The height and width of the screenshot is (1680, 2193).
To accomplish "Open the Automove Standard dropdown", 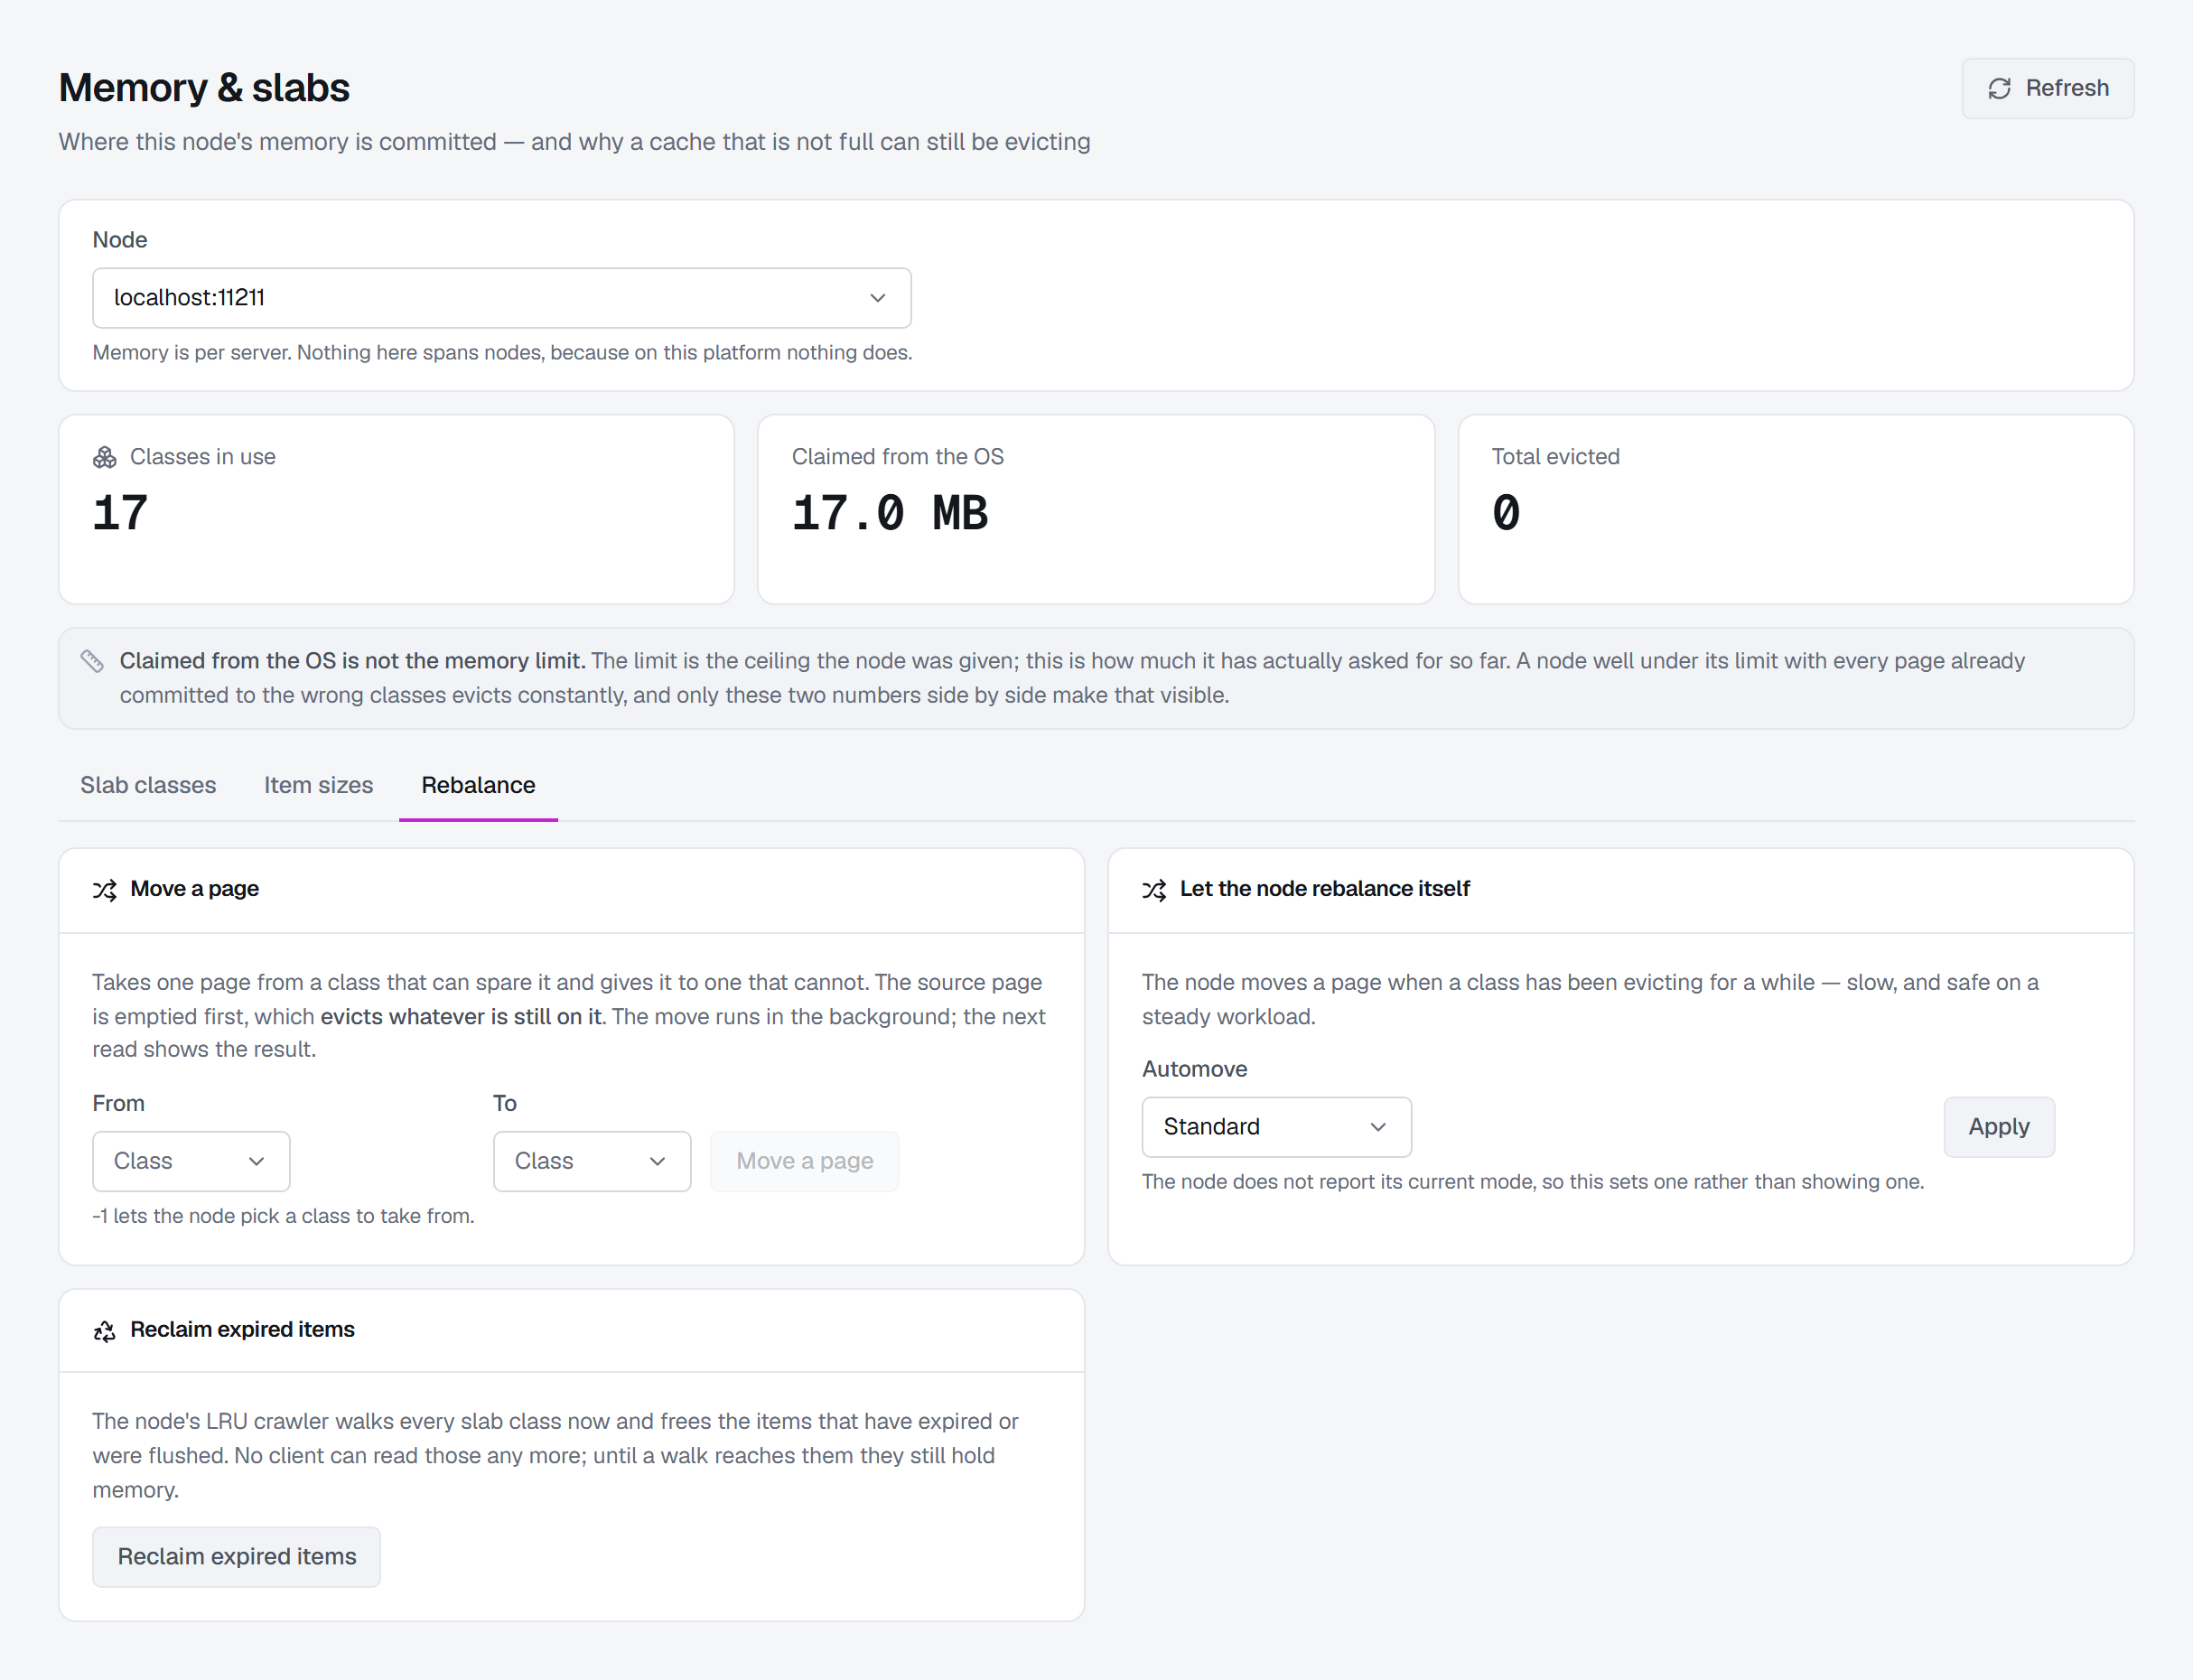I will (1277, 1127).
